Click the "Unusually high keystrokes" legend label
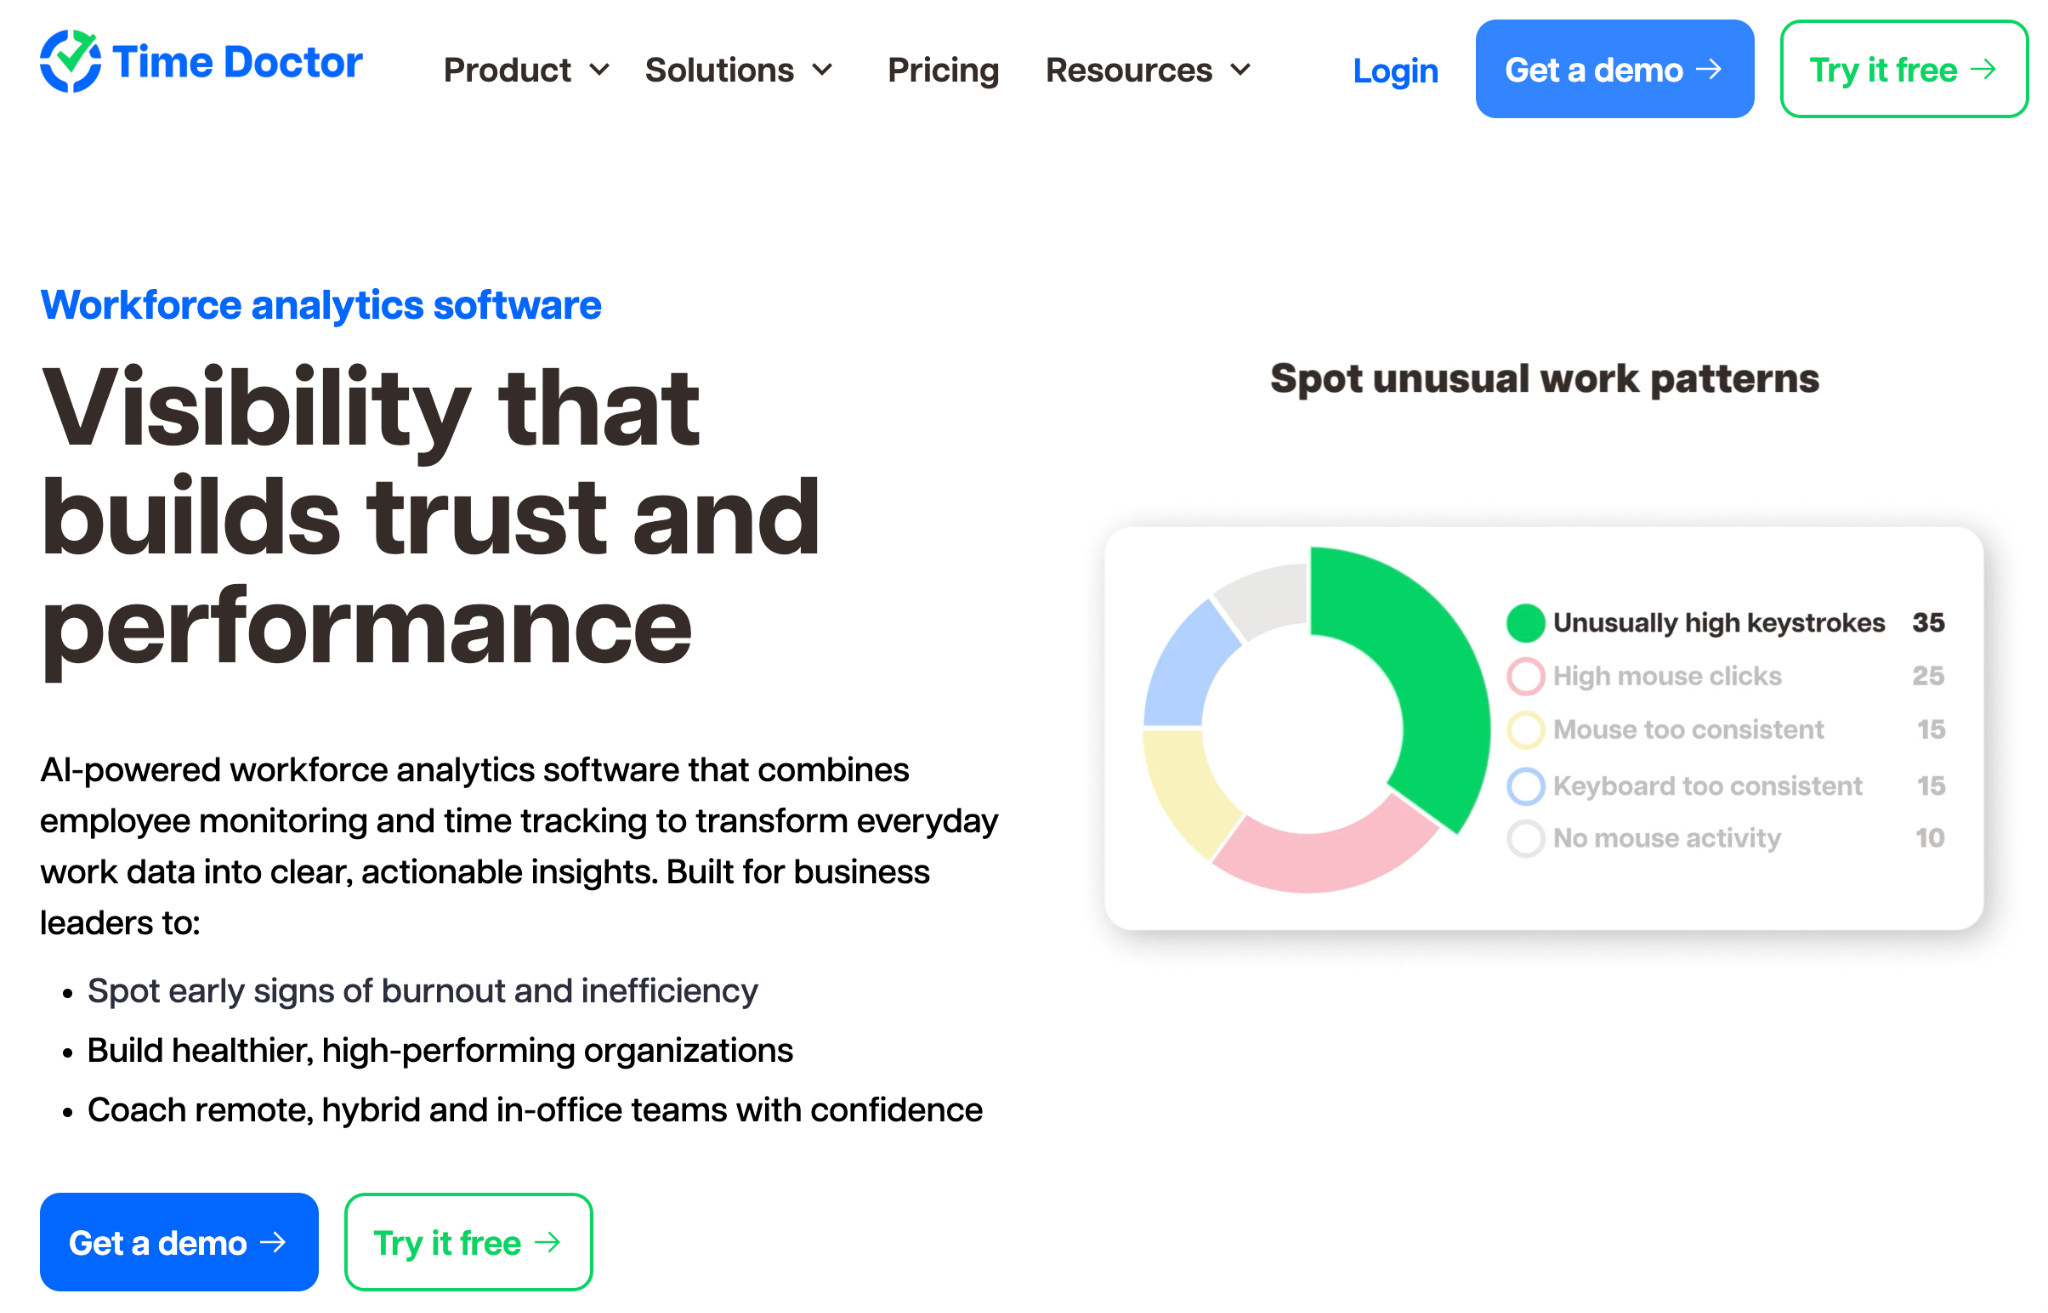 pyautogui.click(x=1719, y=623)
